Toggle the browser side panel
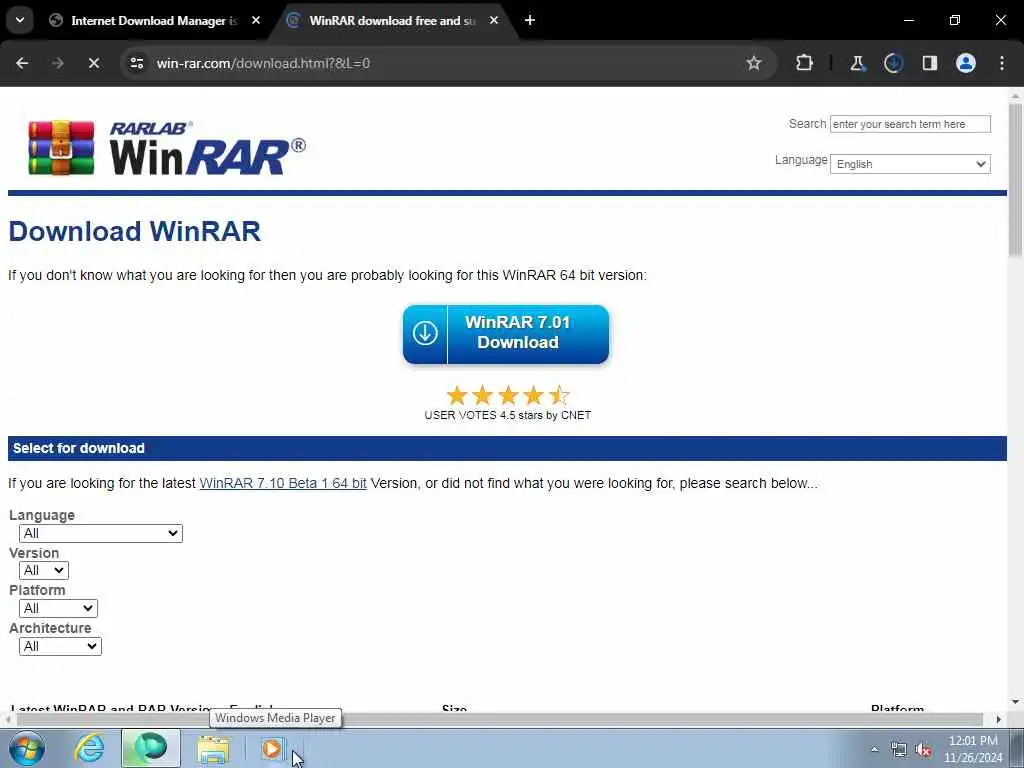Image resolution: width=1024 pixels, height=768 pixels. pos(930,63)
